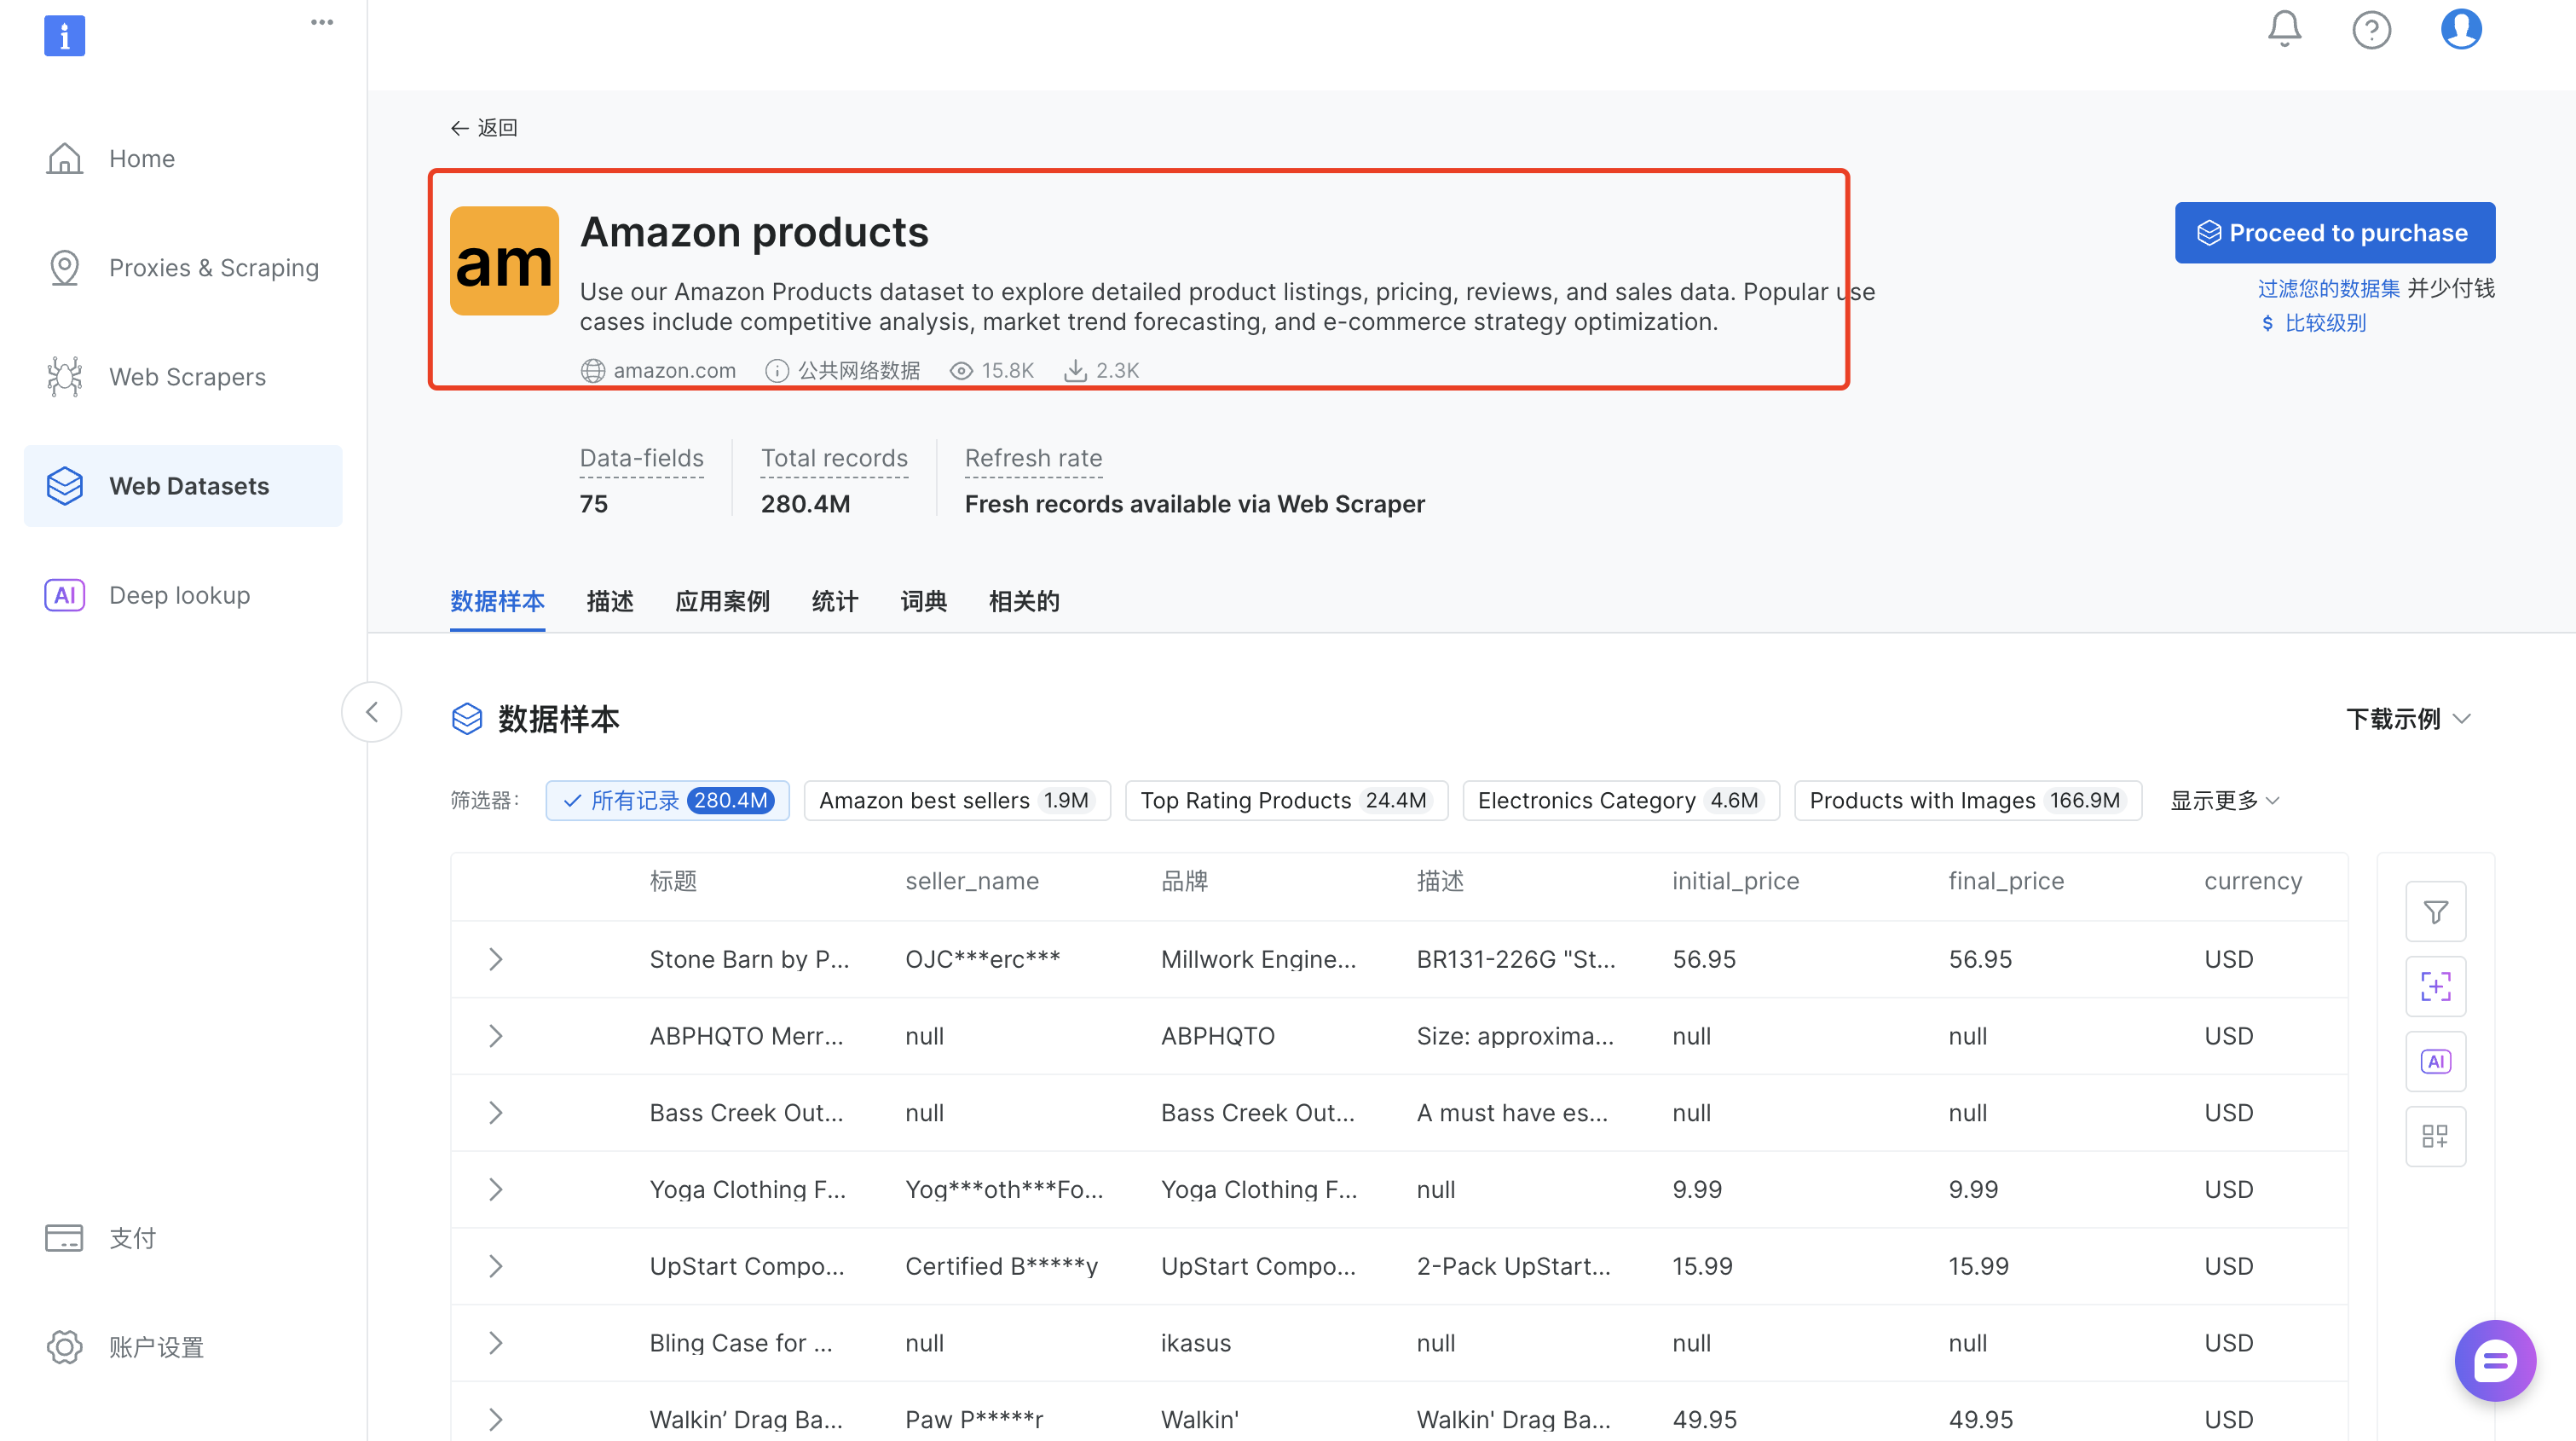Click the Data-fields label

tap(641, 458)
